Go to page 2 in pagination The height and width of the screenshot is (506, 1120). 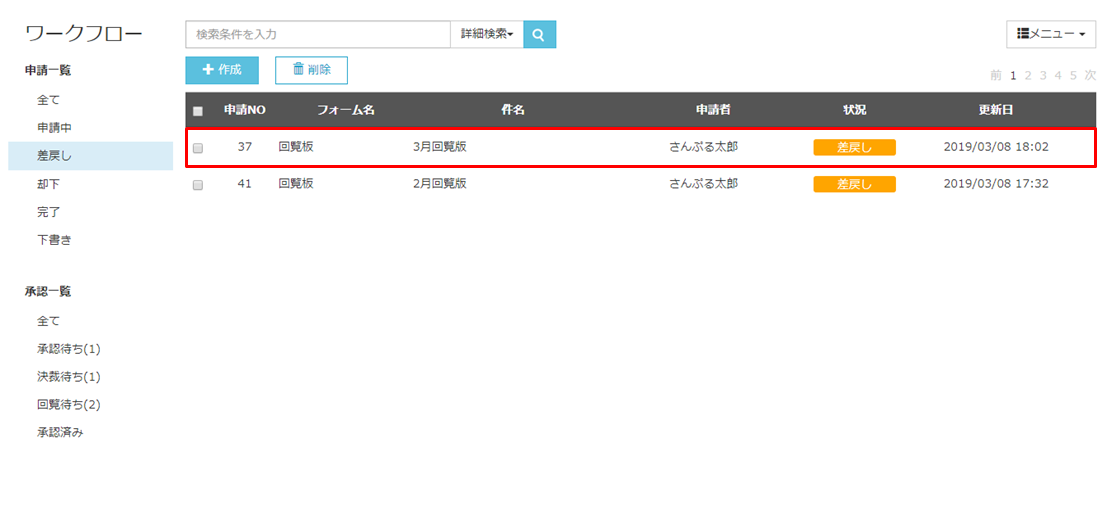click(x=1028, y=75)
